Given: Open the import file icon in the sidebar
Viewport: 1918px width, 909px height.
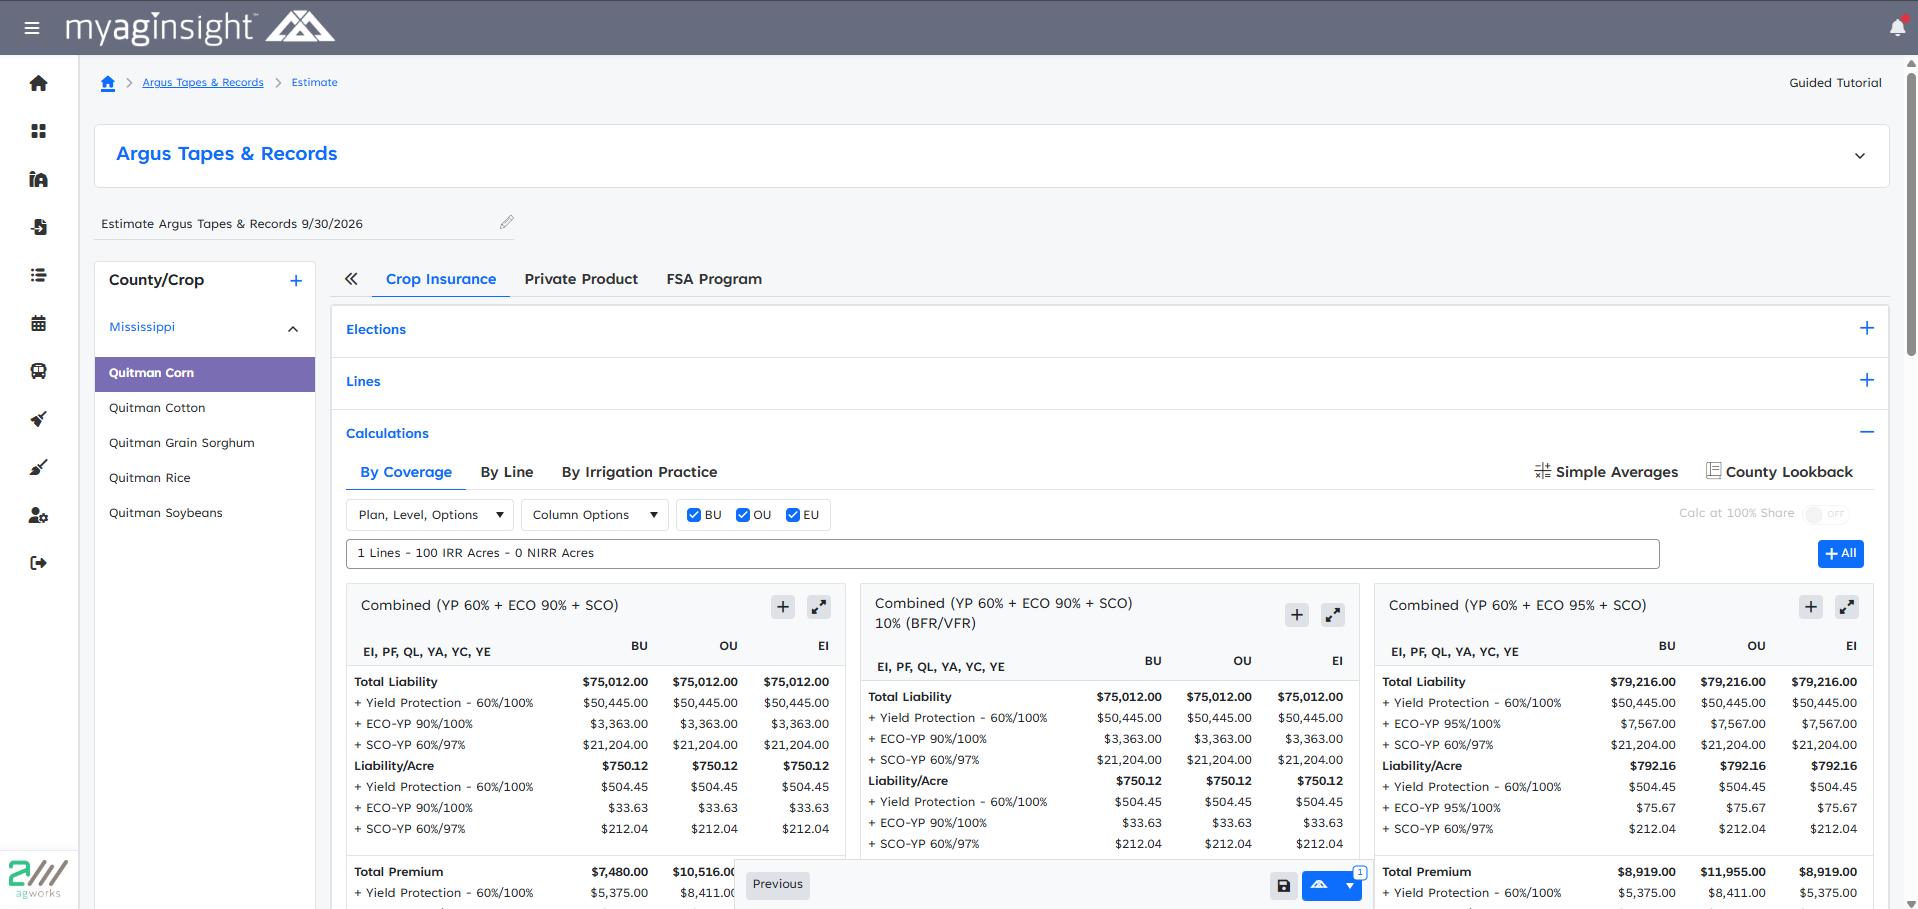Looking at the screenshot, I should pos(38,227).
